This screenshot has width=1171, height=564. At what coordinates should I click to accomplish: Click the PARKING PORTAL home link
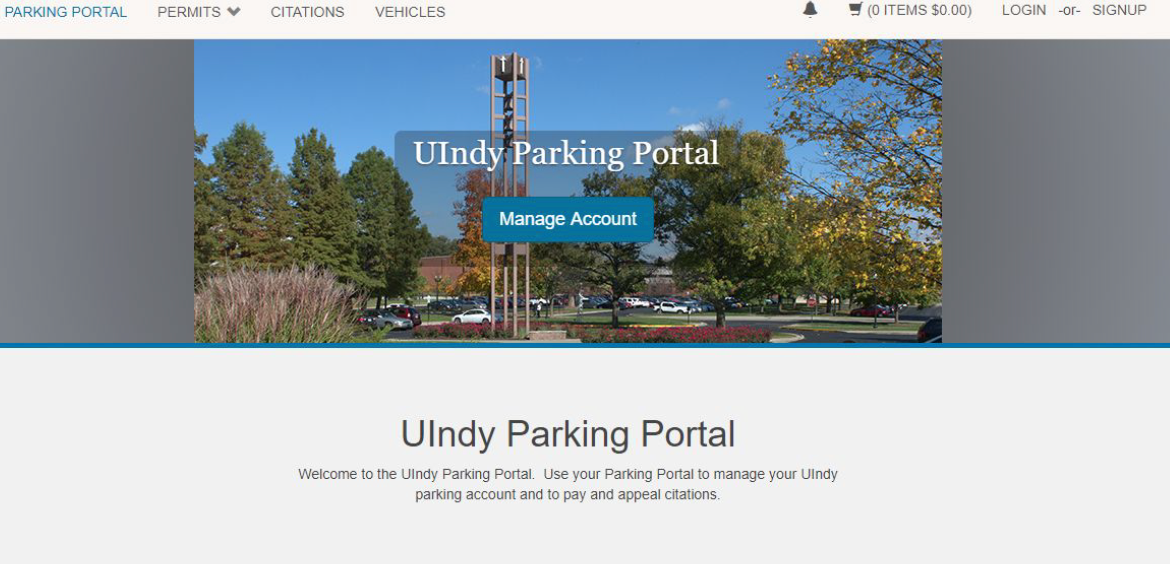tap(65, 12)
